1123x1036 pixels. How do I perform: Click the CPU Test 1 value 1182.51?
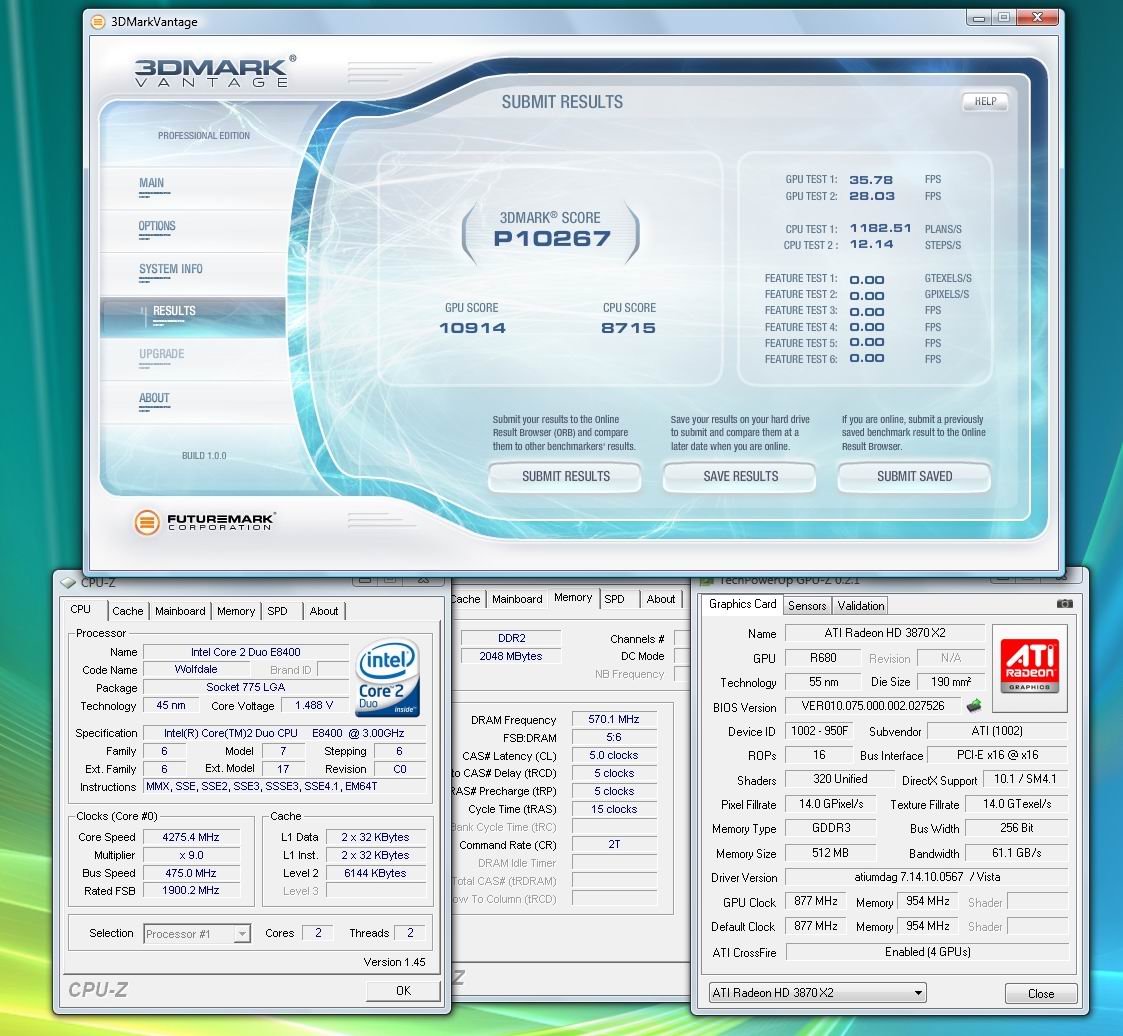(x=880, y=228)
